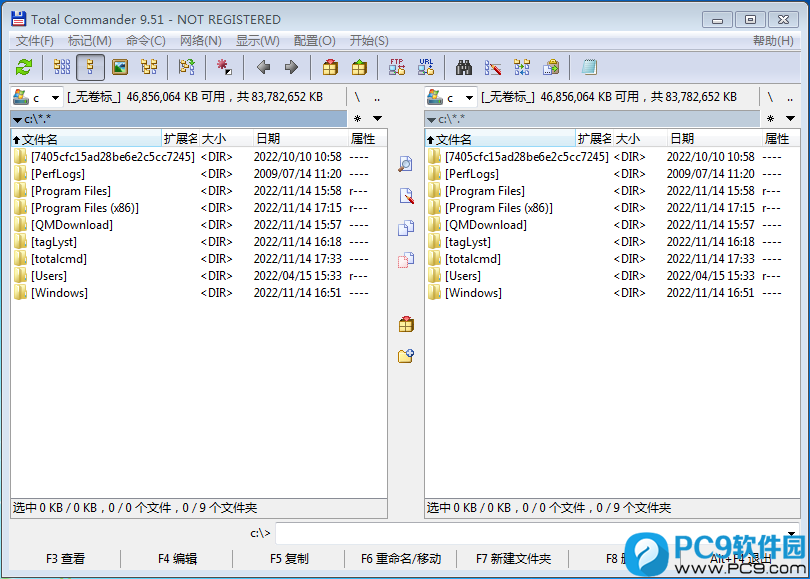Go to root with left panel backslash button
Screen dimensions: 810x579
(357, 97)
